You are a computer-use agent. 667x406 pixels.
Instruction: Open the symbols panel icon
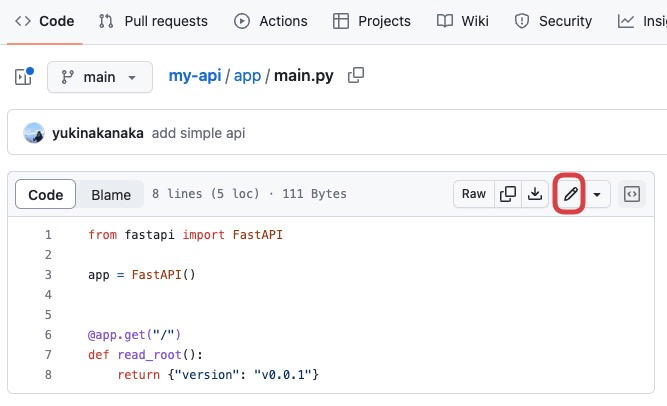[631, 194]
